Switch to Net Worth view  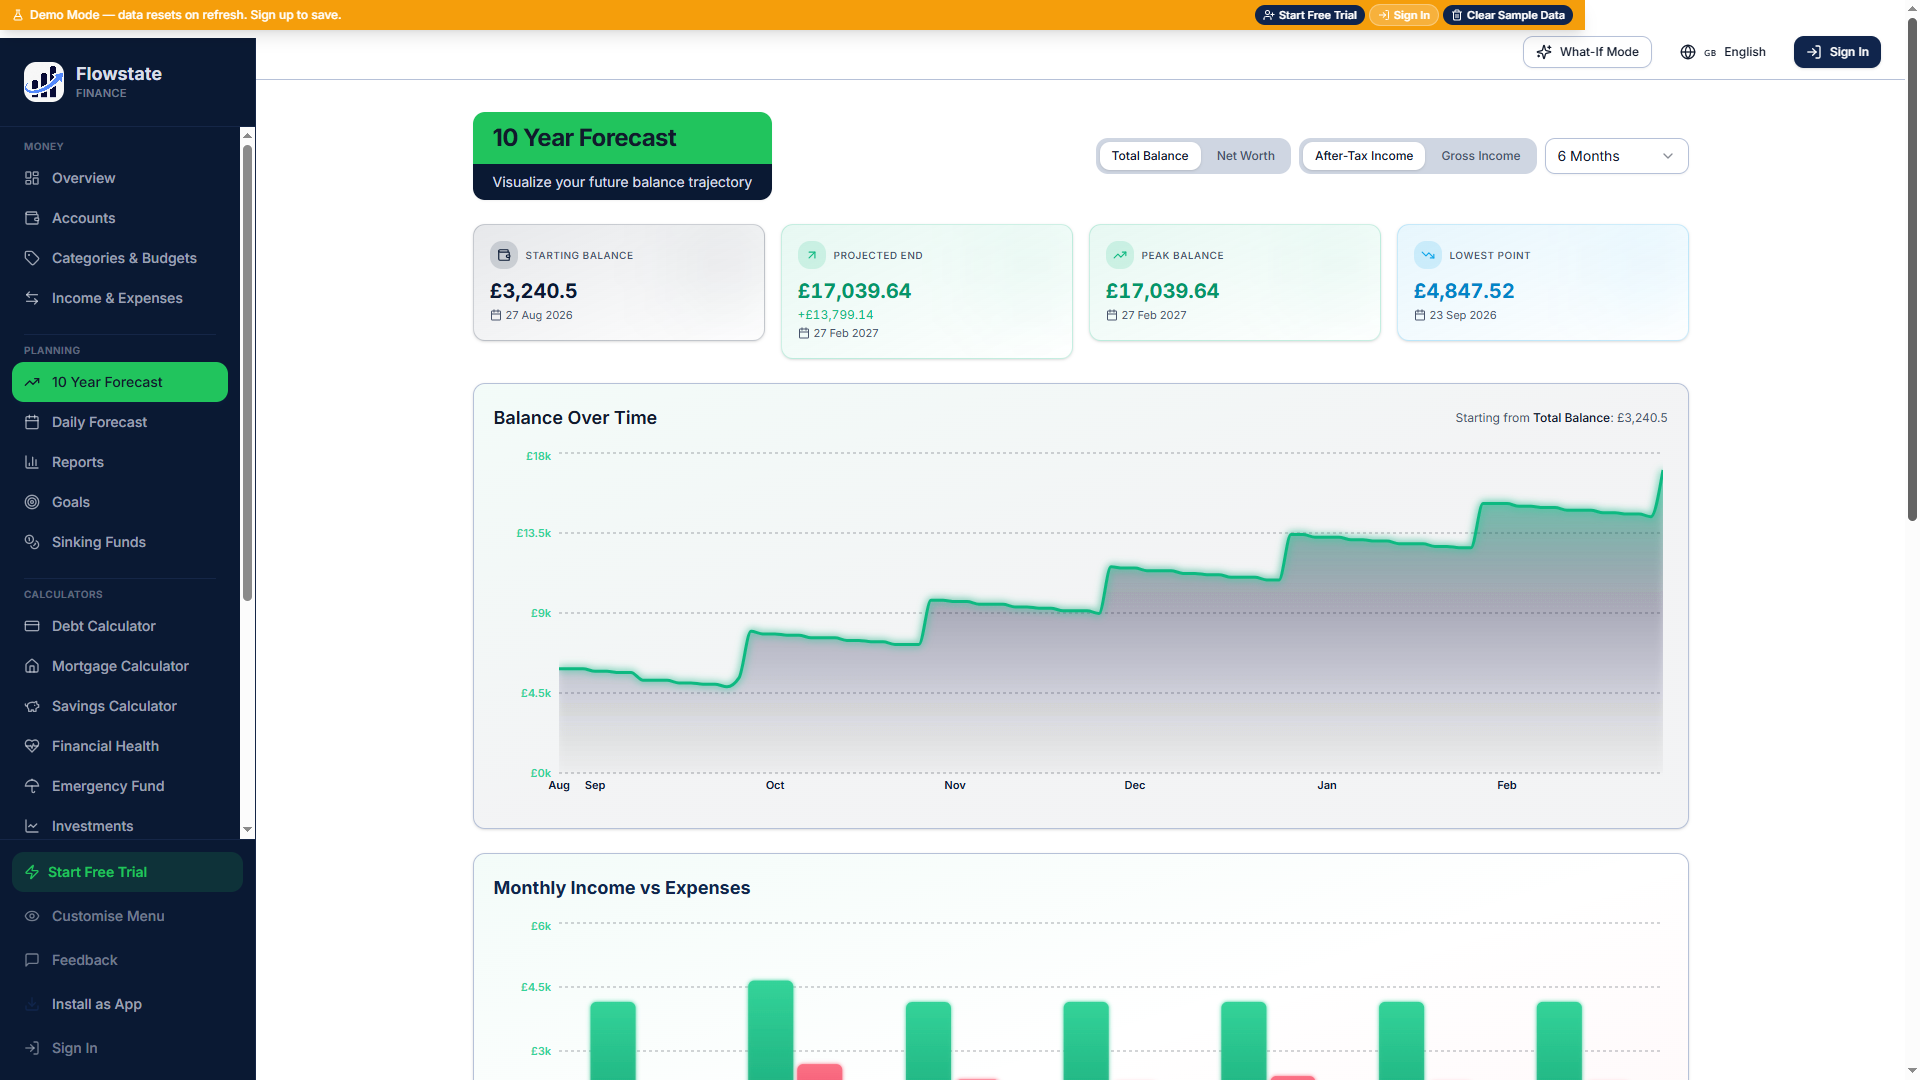click(x=1246, y=156)
